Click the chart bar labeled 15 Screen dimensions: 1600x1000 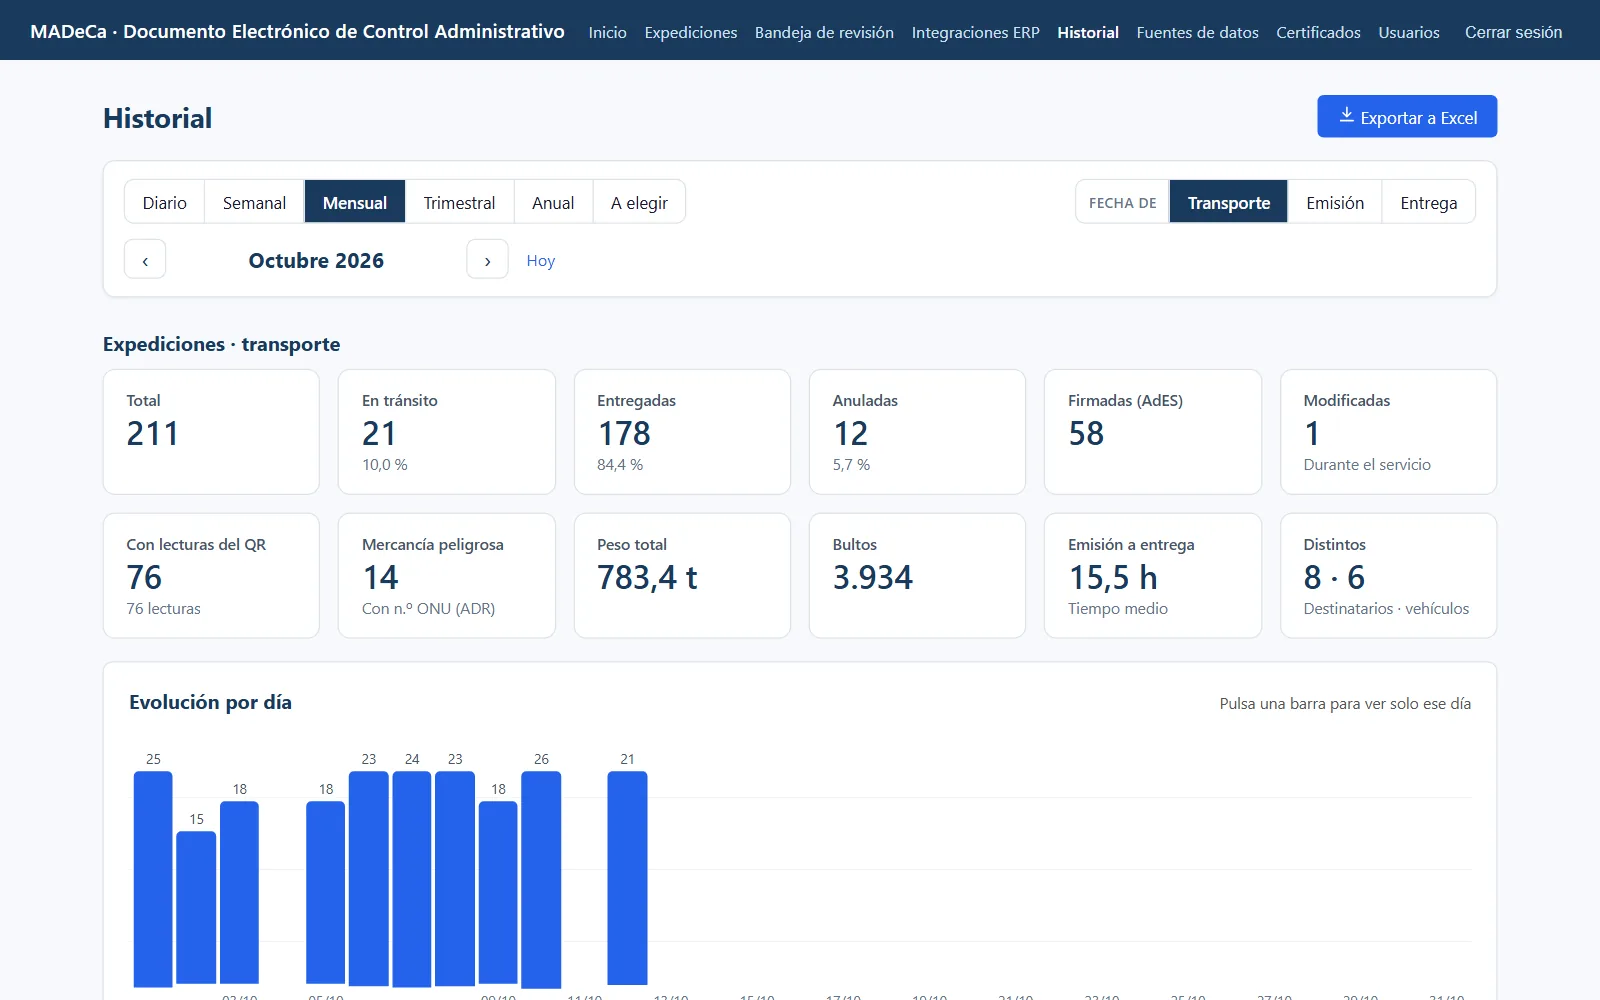tap(196, 907)
